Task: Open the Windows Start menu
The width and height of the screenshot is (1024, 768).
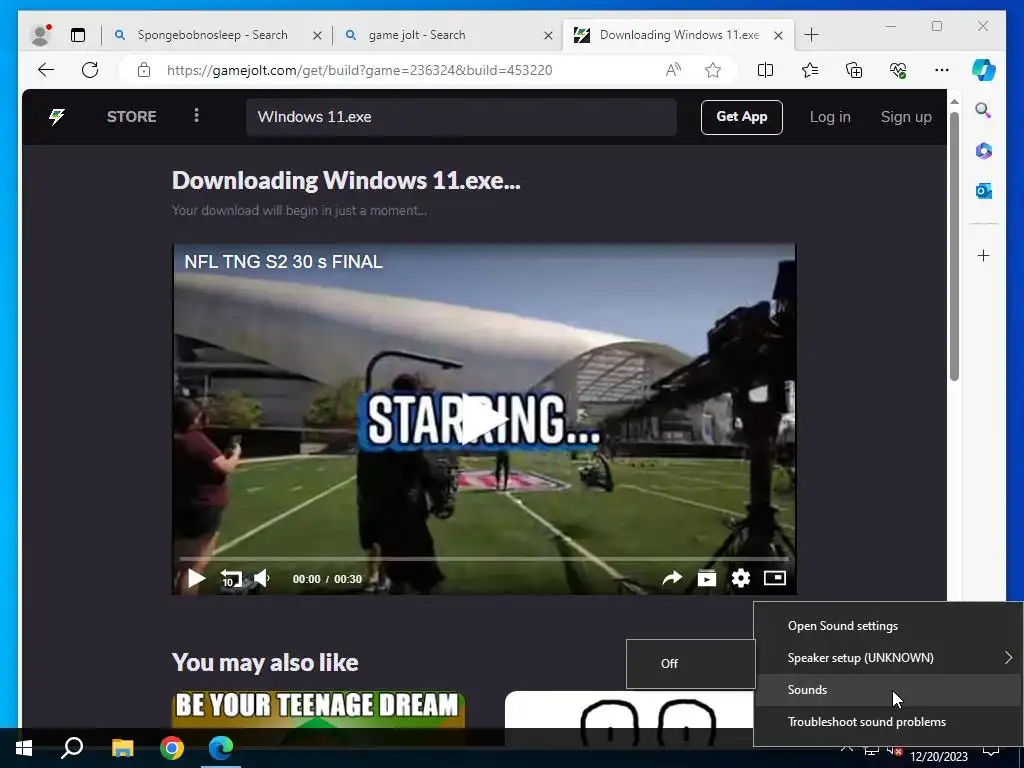Action: [x=24, y=748]
